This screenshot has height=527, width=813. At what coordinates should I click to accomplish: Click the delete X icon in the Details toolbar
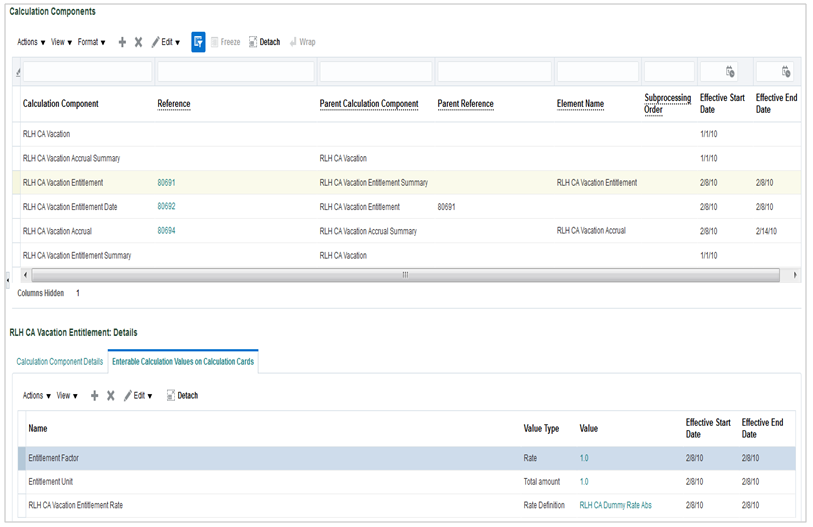[x=111, y=395]
